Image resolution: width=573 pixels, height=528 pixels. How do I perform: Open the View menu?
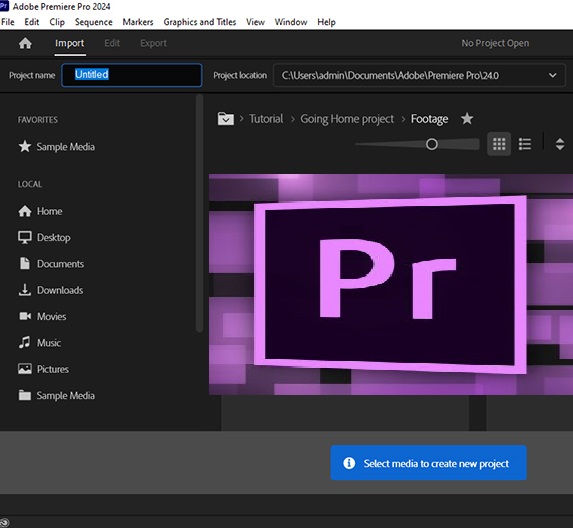pyautogui.click(x=255, y=22)
